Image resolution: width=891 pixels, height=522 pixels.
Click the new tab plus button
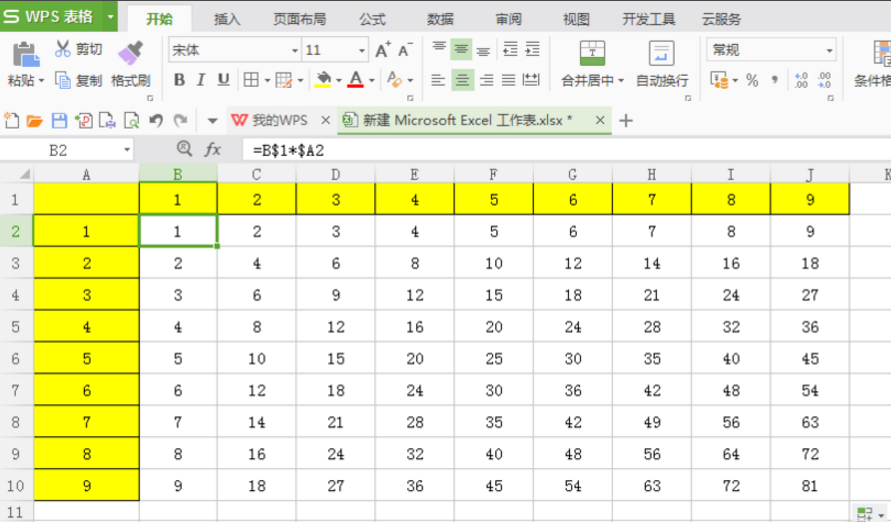point(627,121)
